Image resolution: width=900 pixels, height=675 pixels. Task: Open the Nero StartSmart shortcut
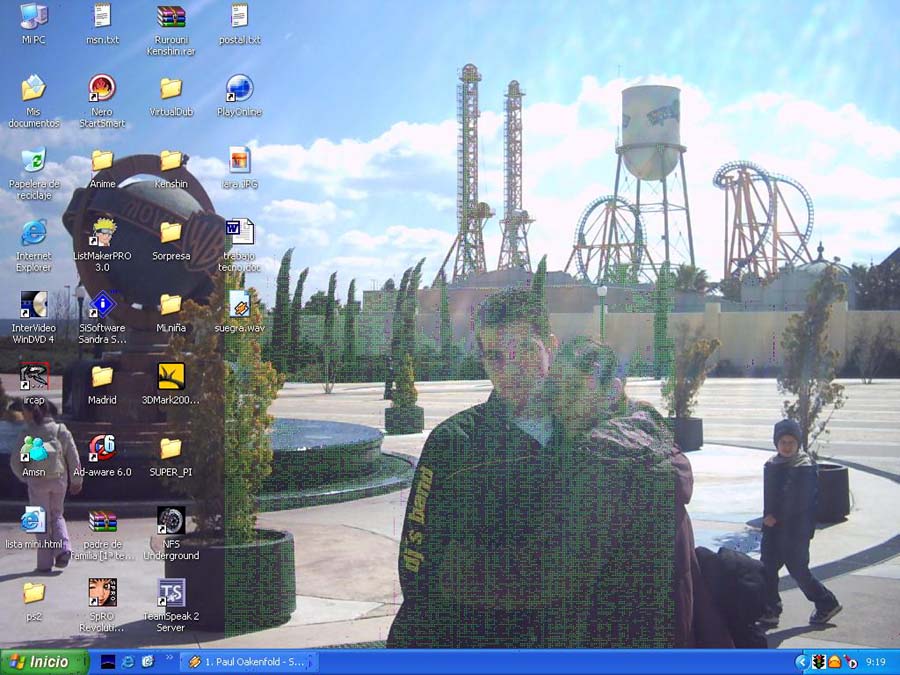tap(102, 90)
